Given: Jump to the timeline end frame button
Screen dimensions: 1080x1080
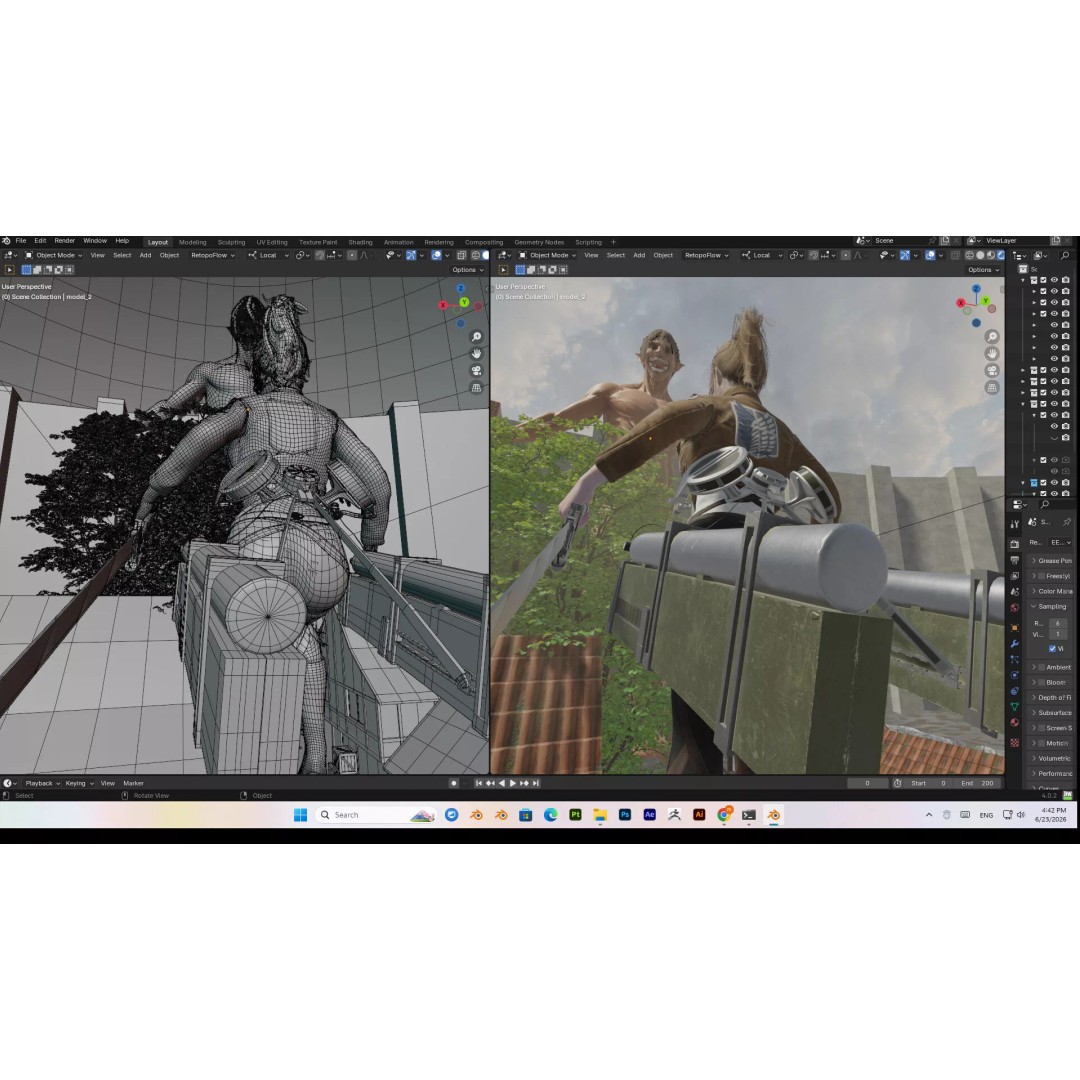Looking at the screenshot, I should [535, 783].
